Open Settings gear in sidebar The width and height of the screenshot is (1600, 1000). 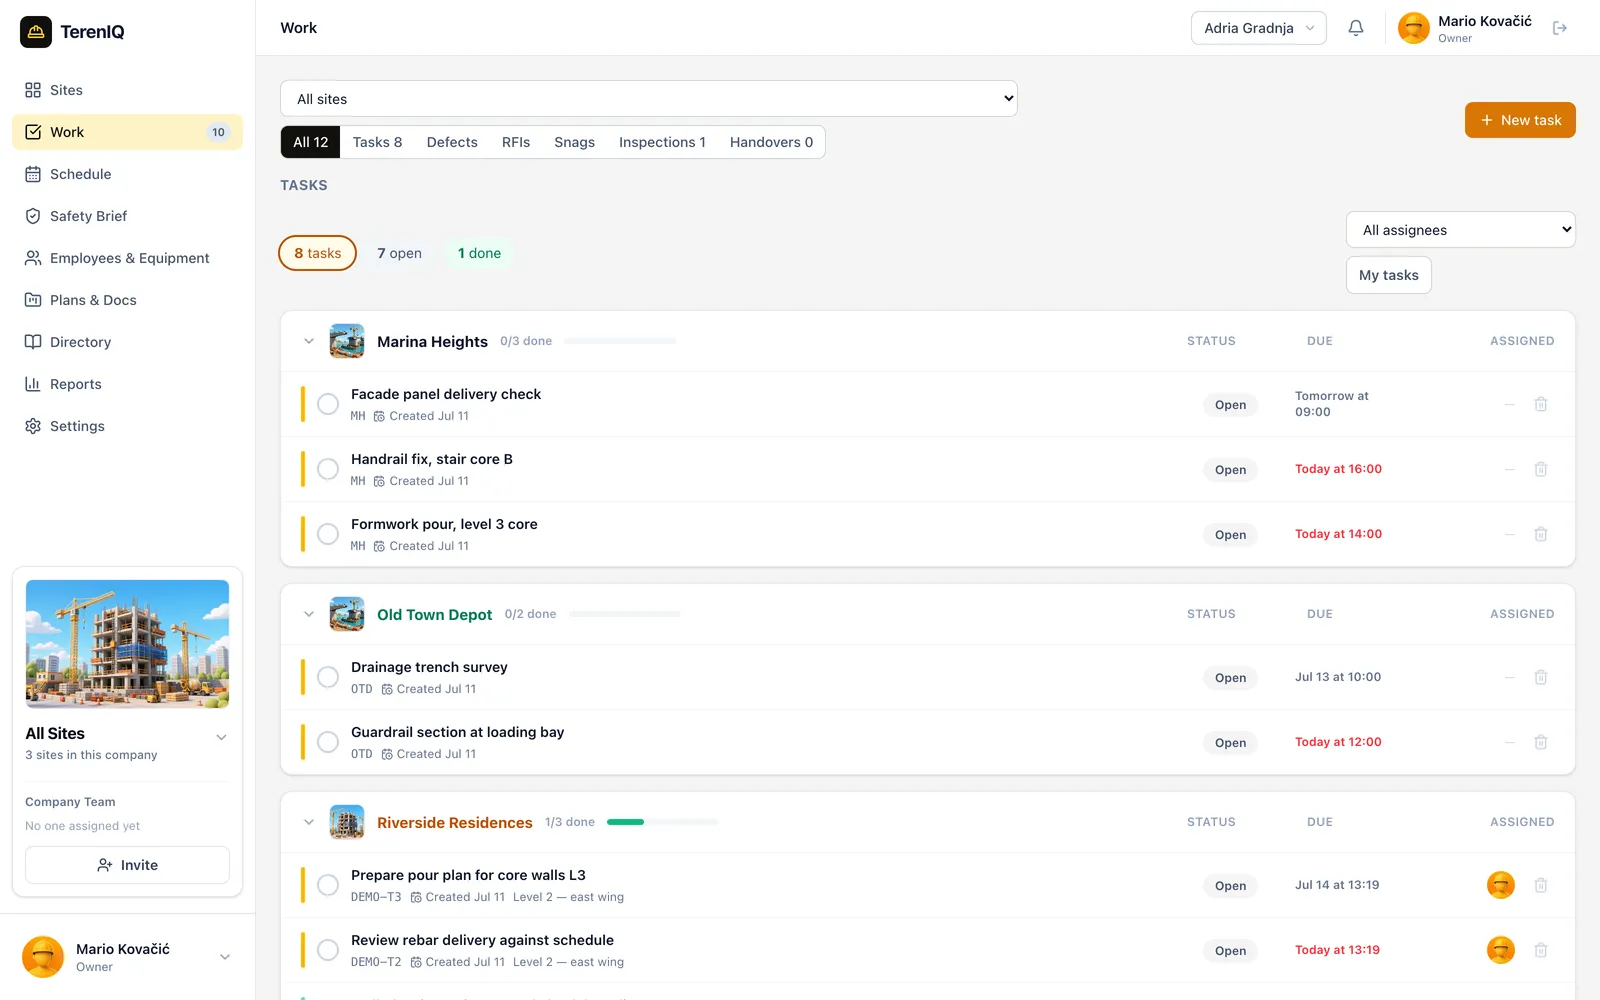[x=127, y=426]
